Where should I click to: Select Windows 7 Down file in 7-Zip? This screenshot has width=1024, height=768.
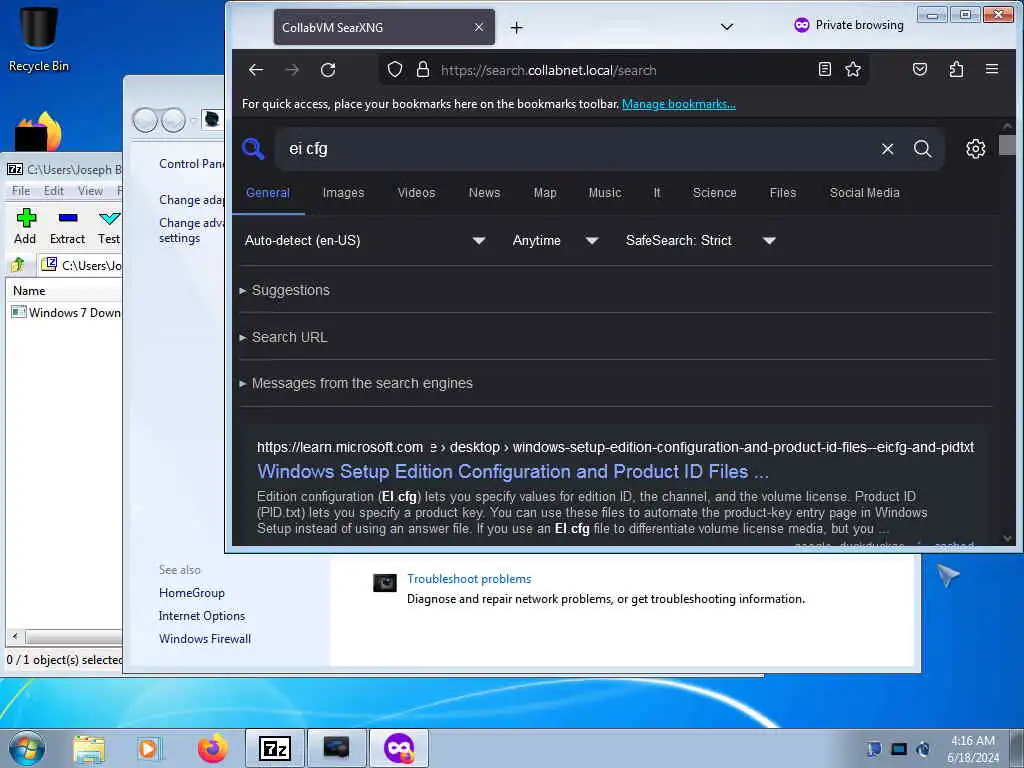[67, 313]
